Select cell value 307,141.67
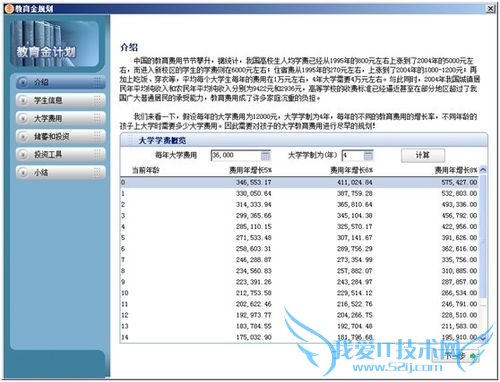This screenshot has width=500, height=382. point(354,238)
